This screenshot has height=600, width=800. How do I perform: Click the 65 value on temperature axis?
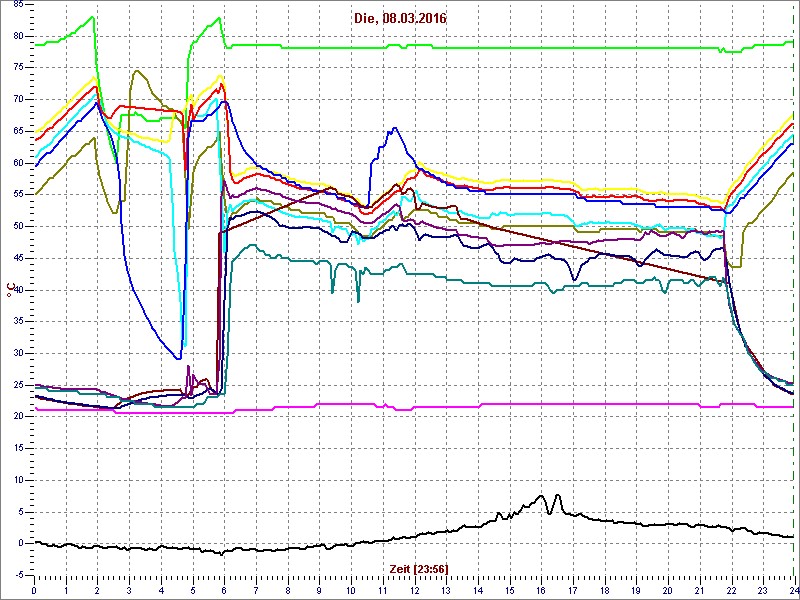coord(18,131)
